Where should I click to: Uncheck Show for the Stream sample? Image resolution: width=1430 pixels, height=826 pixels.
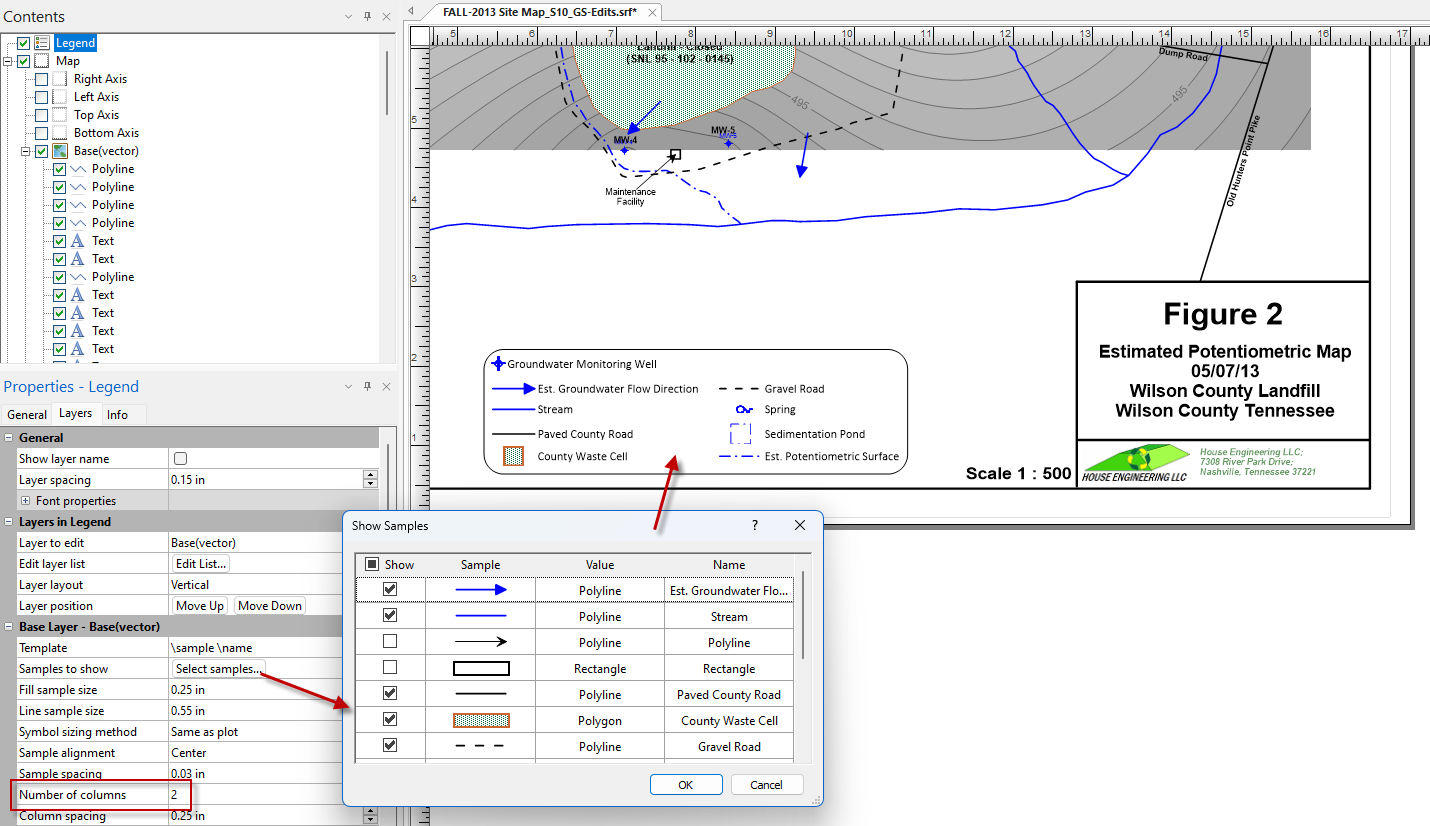390,616
